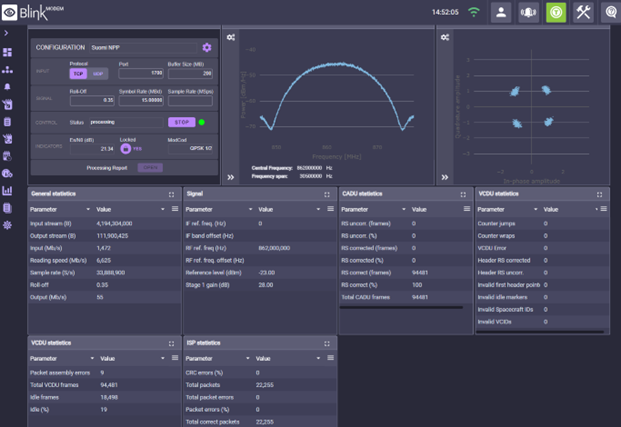Open Parameter column dropdown in Signal panel
The width and height of the screenshot is (621, 427).
pyautogui.click(x=250, y=209)
